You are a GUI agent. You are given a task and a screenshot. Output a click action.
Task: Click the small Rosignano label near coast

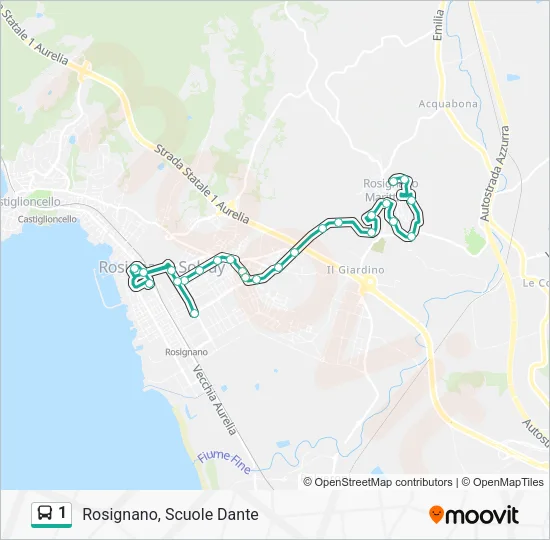[x=186, y=352]
